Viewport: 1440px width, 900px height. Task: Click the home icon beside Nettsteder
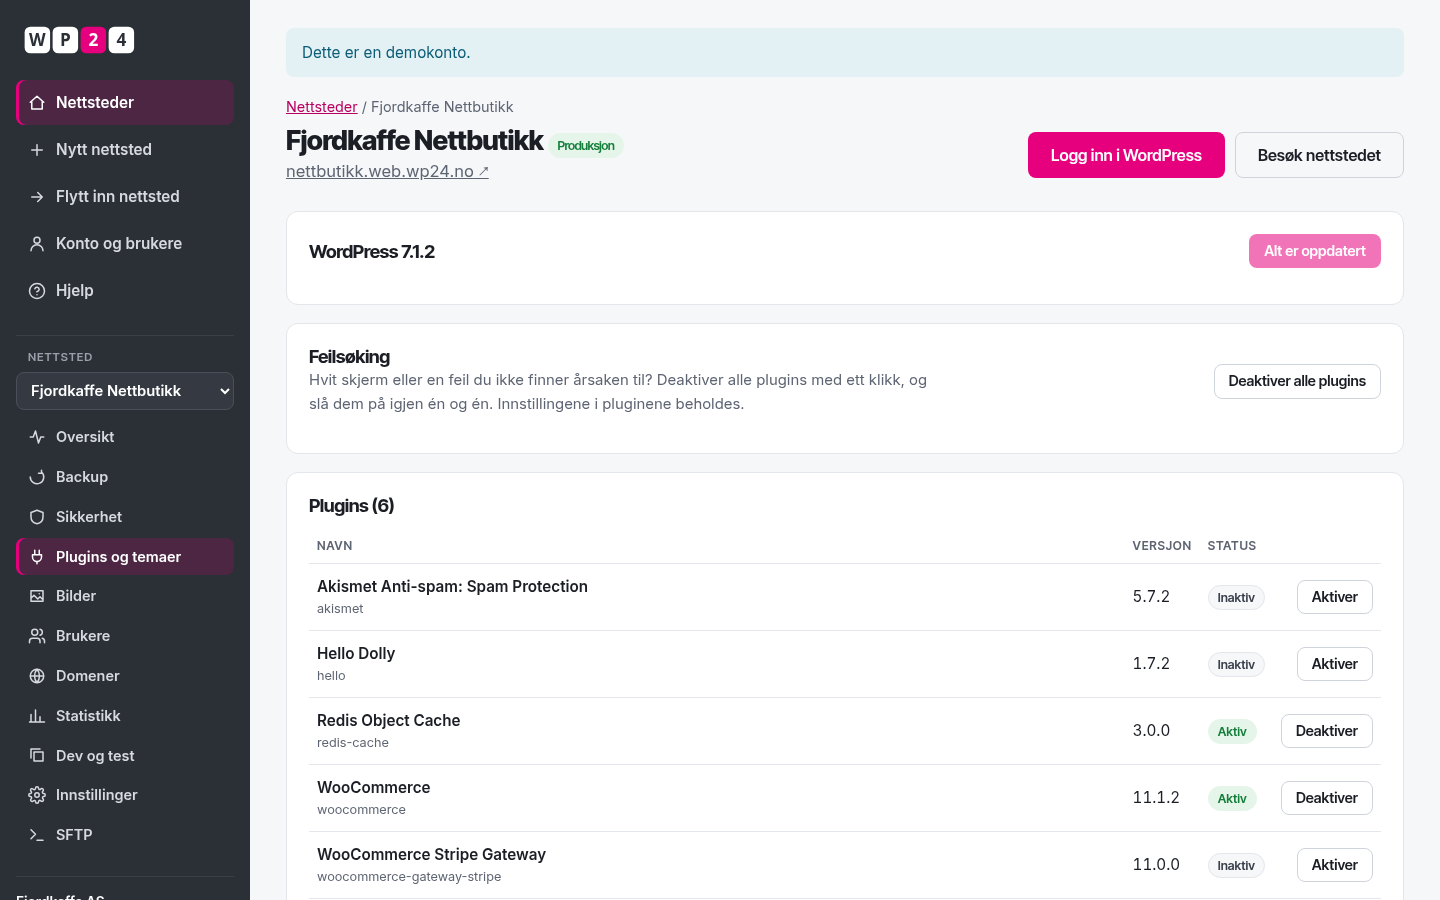[x=37, y=103]
